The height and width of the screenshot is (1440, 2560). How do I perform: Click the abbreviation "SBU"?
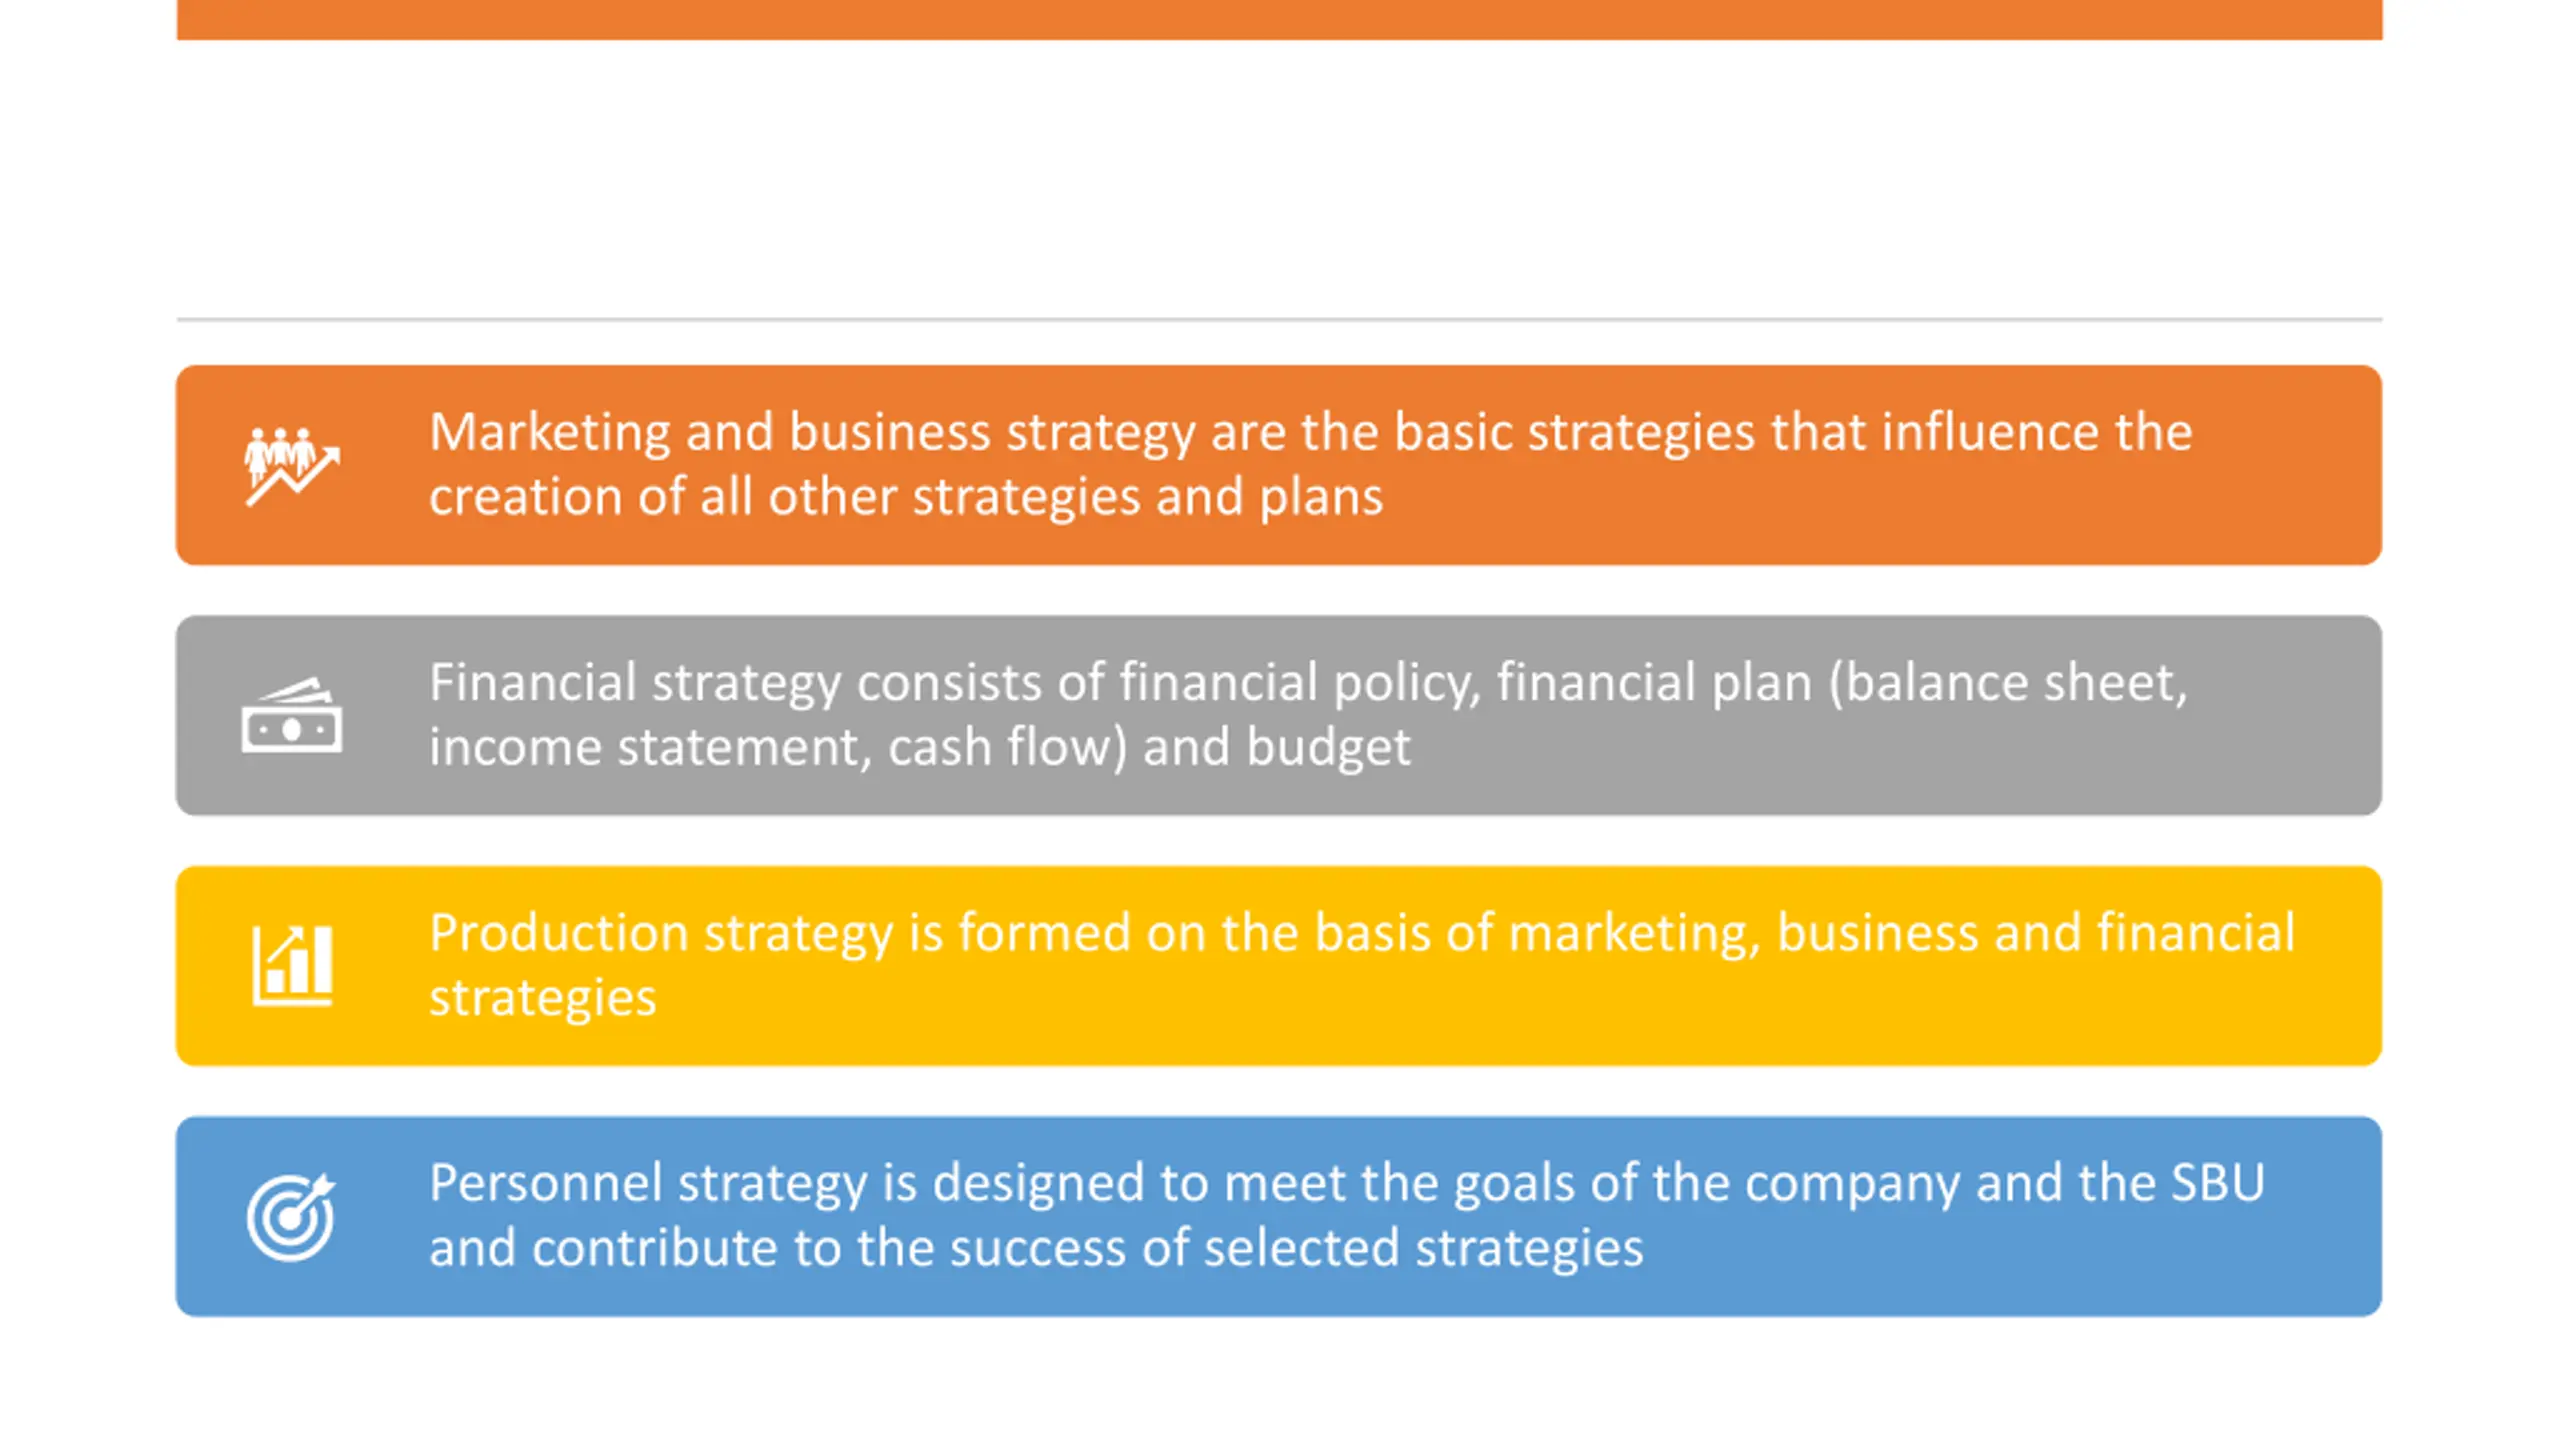2216,1183
